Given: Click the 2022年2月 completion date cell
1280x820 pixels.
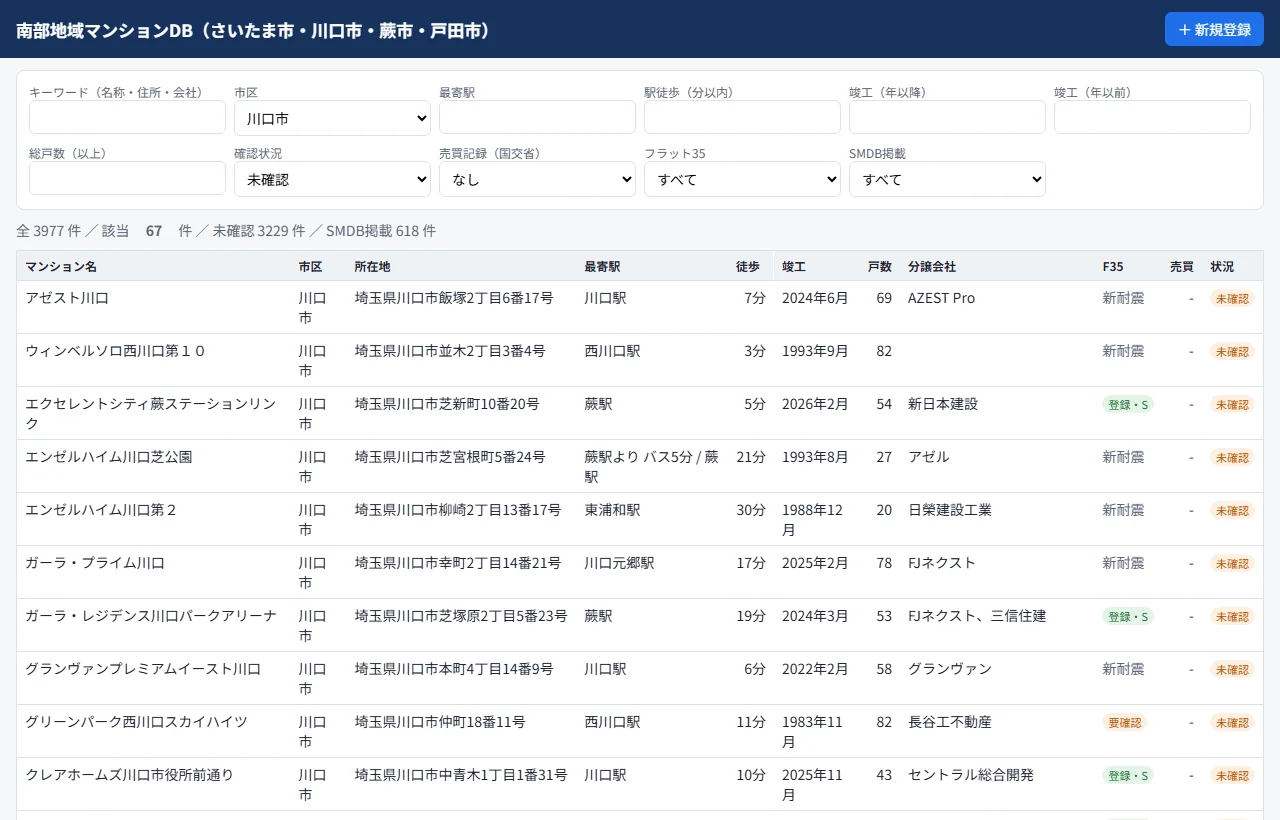Looking at the screenshot, I should click(815, 669).
